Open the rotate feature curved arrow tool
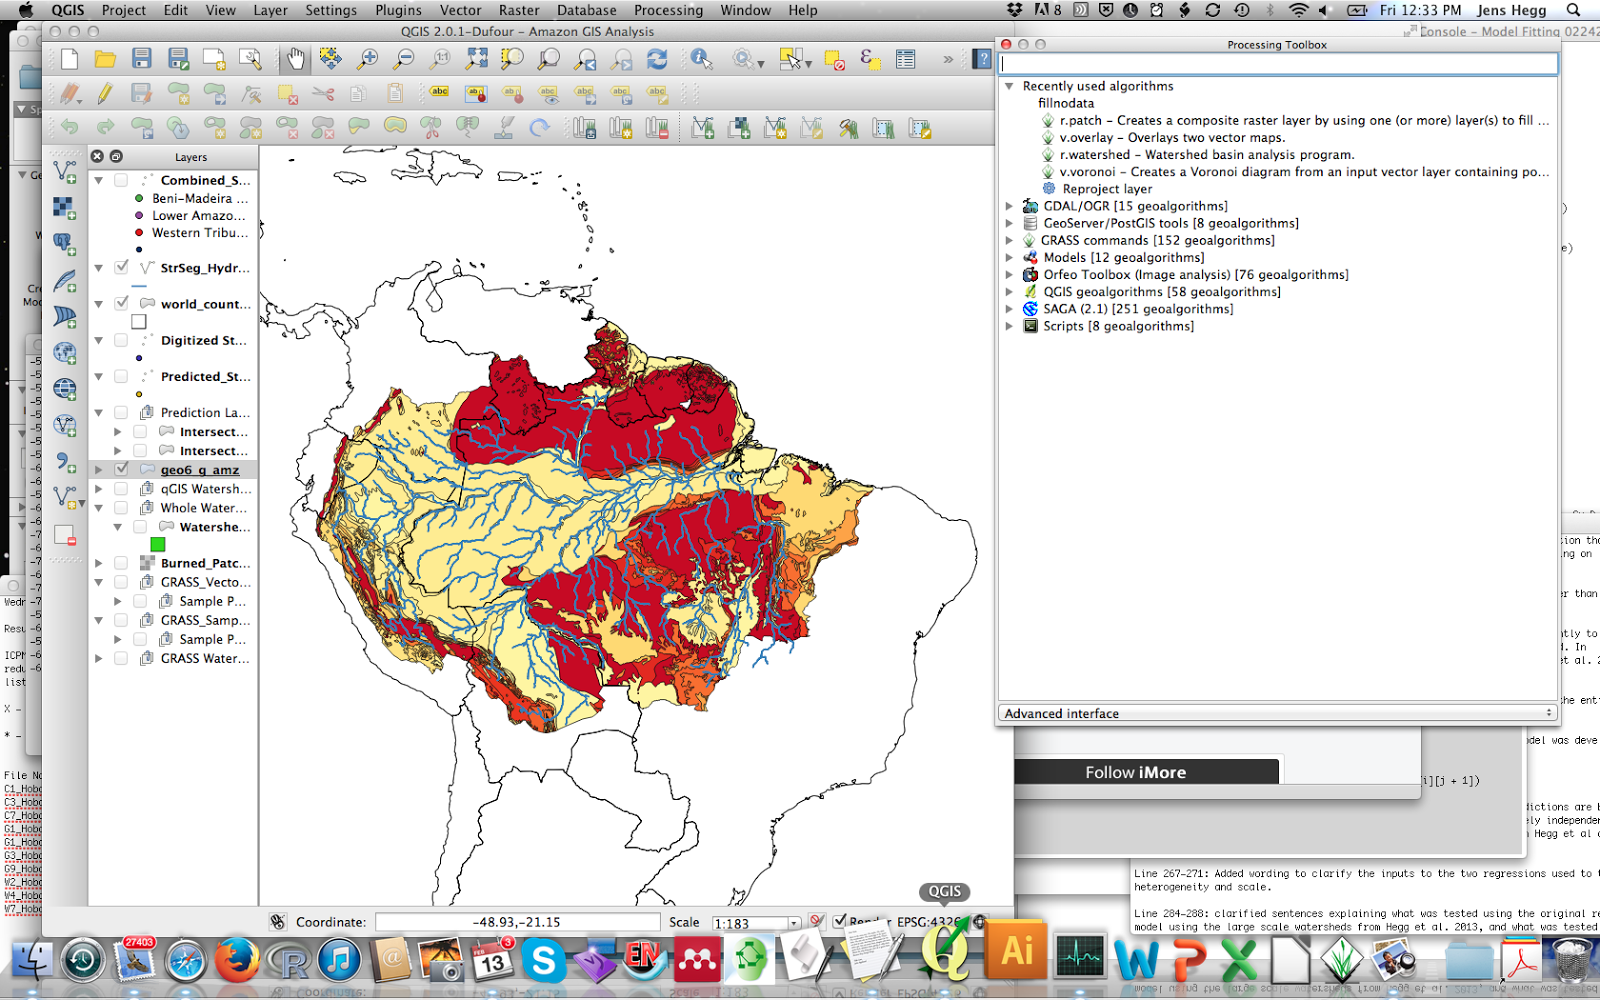 pos(539,128)
